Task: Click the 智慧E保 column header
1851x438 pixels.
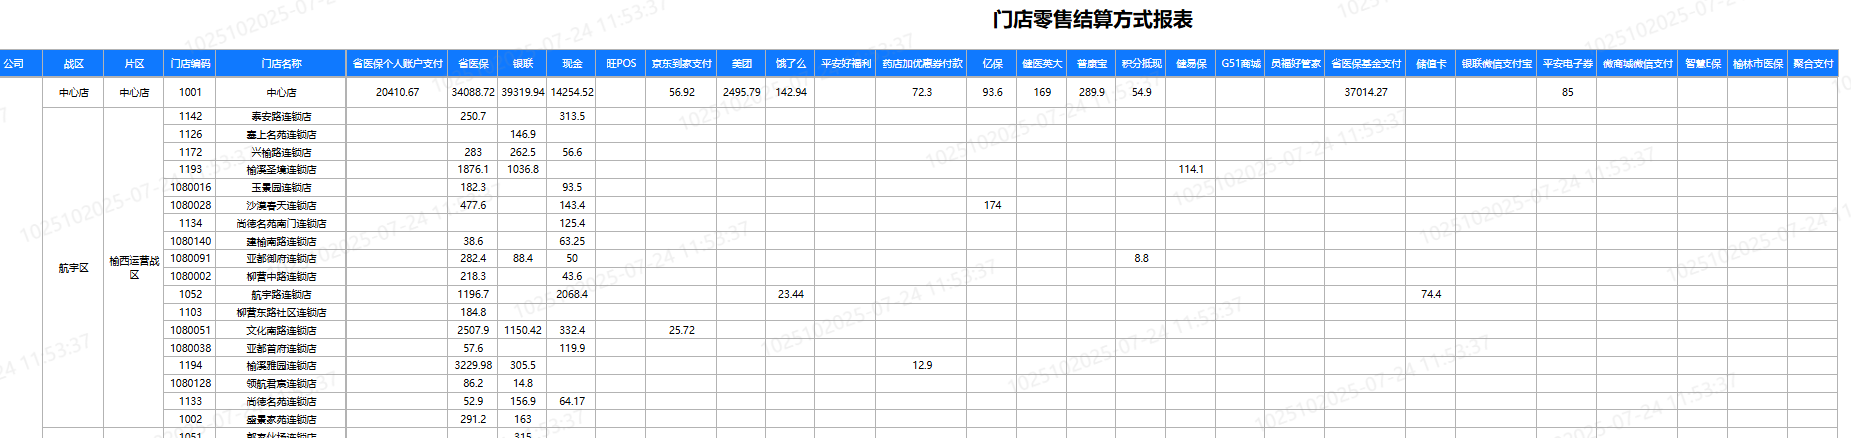Action: pos(1703,63)
